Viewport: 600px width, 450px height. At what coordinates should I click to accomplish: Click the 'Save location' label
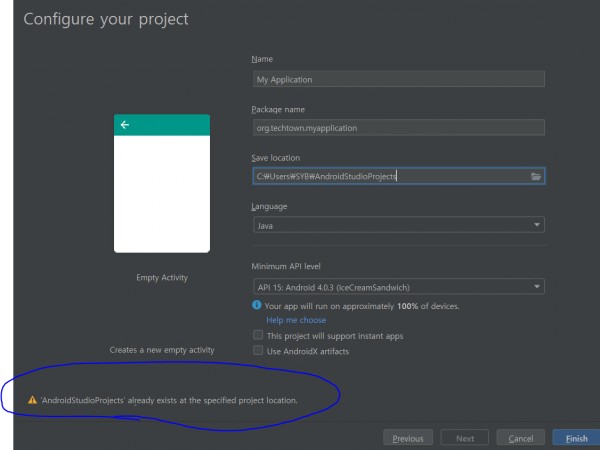[x=276, y=158]
